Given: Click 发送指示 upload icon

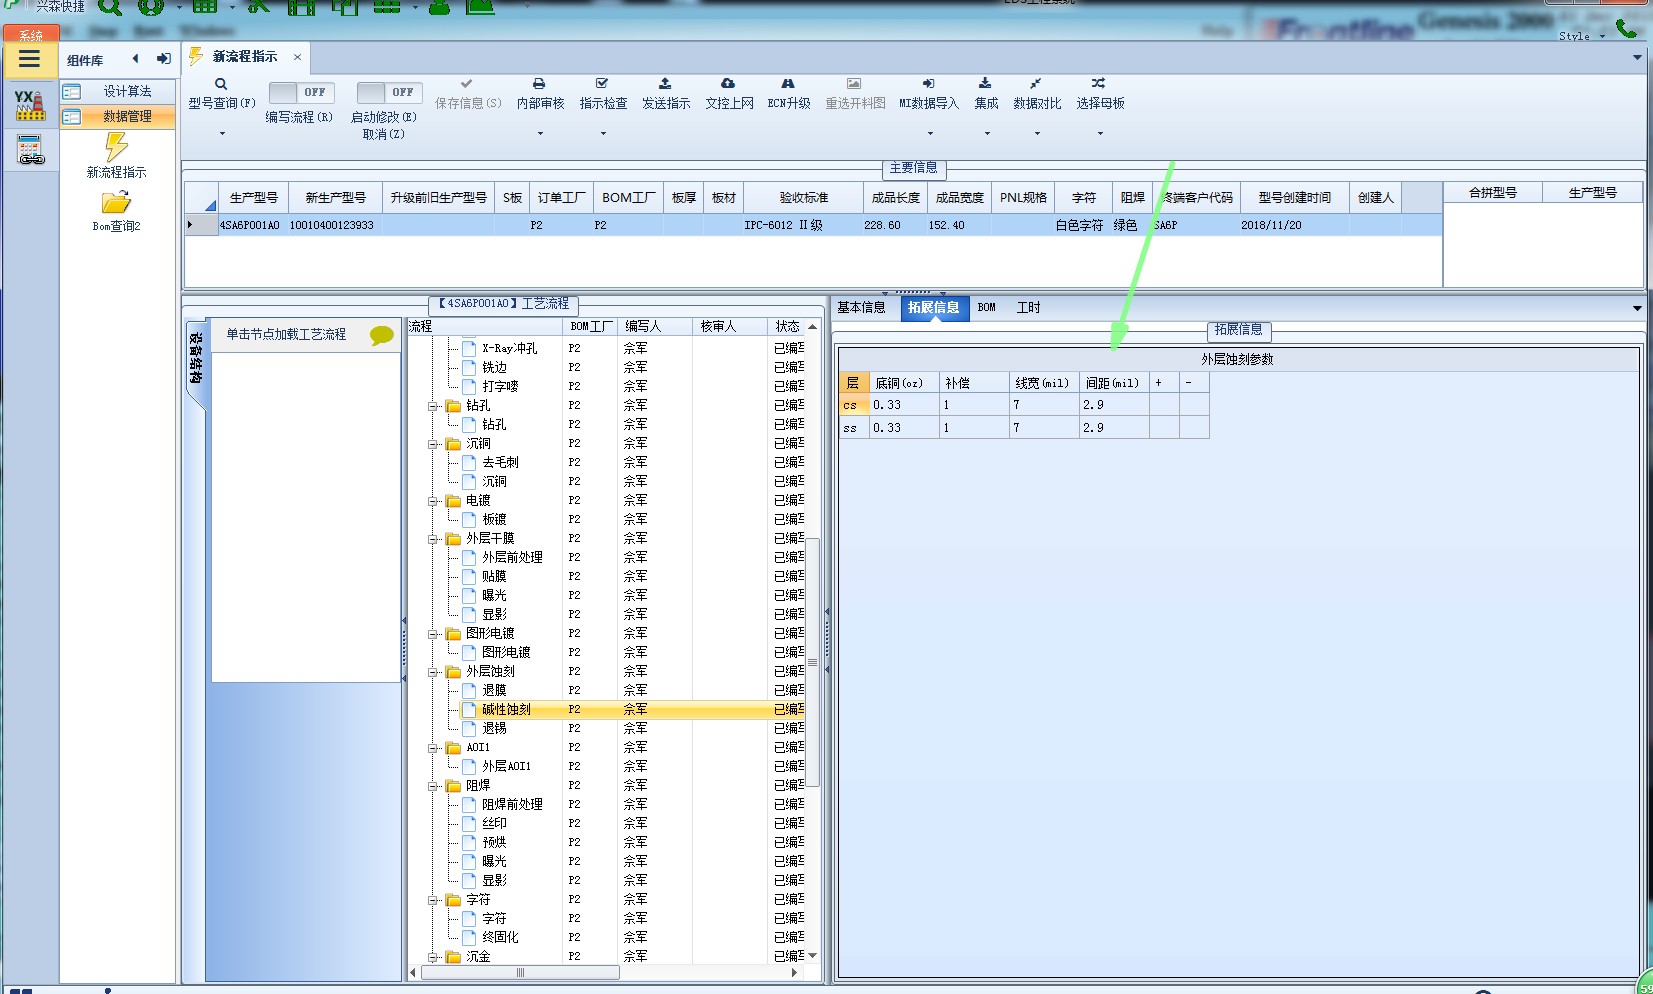Looking at the screenshot, I should tap(665, 84).
